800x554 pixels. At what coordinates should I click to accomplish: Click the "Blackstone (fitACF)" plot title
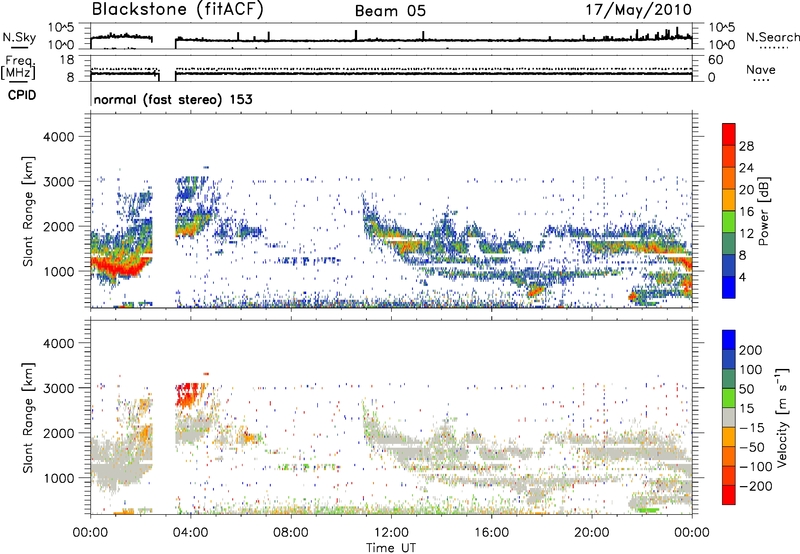[177, 10]
